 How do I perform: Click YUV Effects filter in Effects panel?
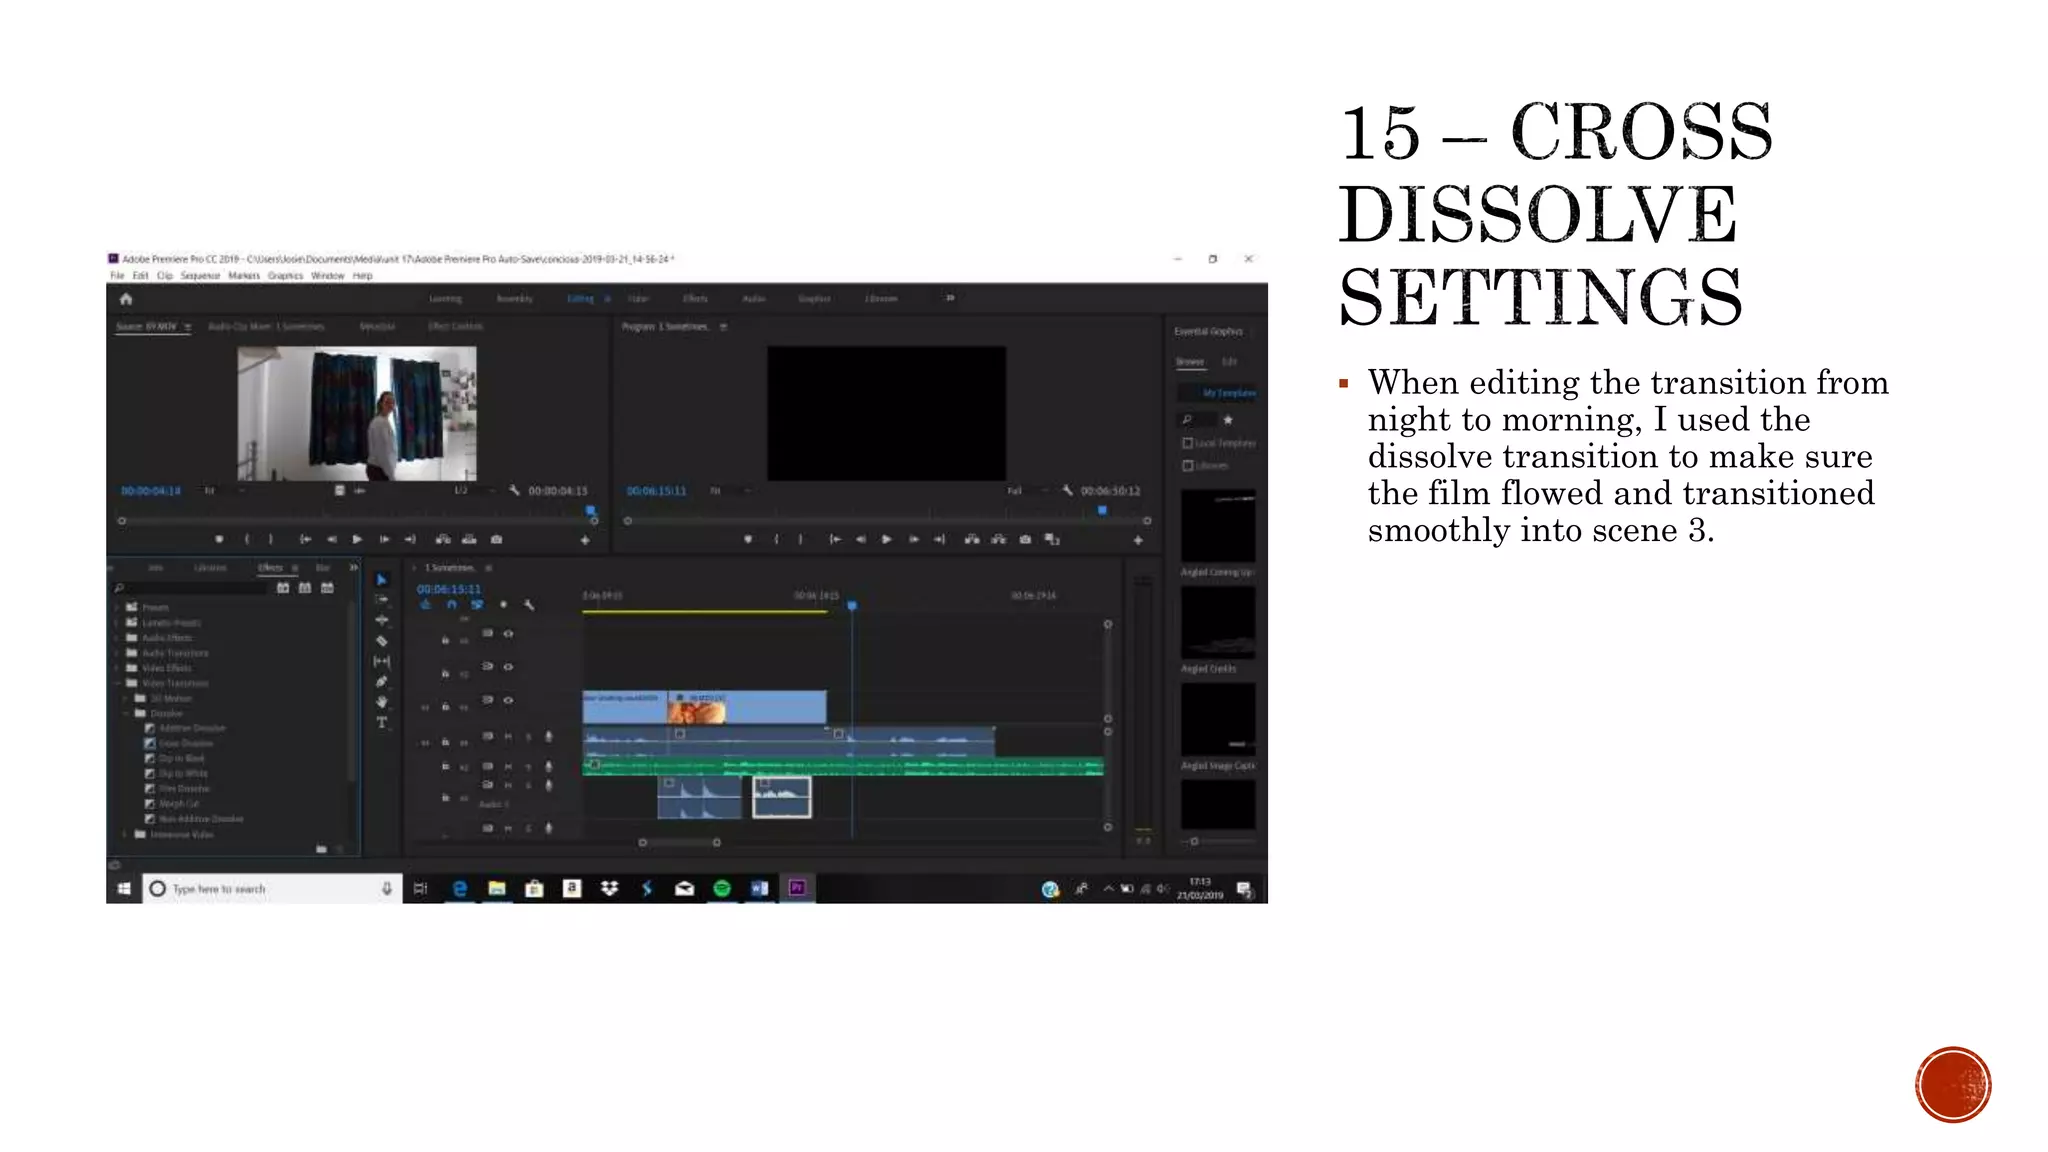pyautogui.click(x=327, y=588)
